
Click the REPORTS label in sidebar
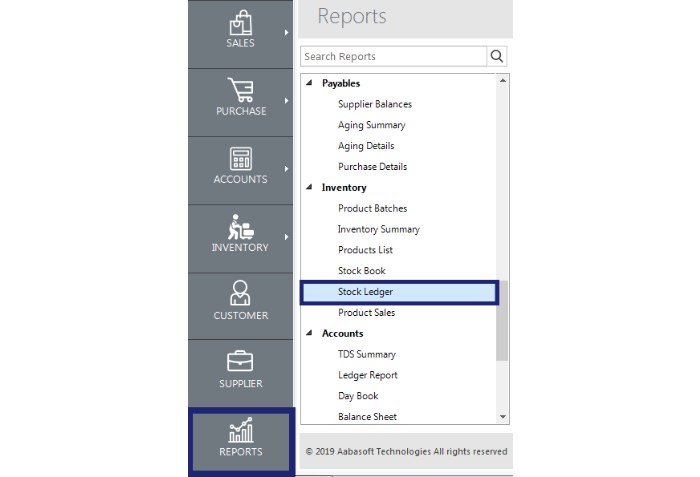(241, 452)
